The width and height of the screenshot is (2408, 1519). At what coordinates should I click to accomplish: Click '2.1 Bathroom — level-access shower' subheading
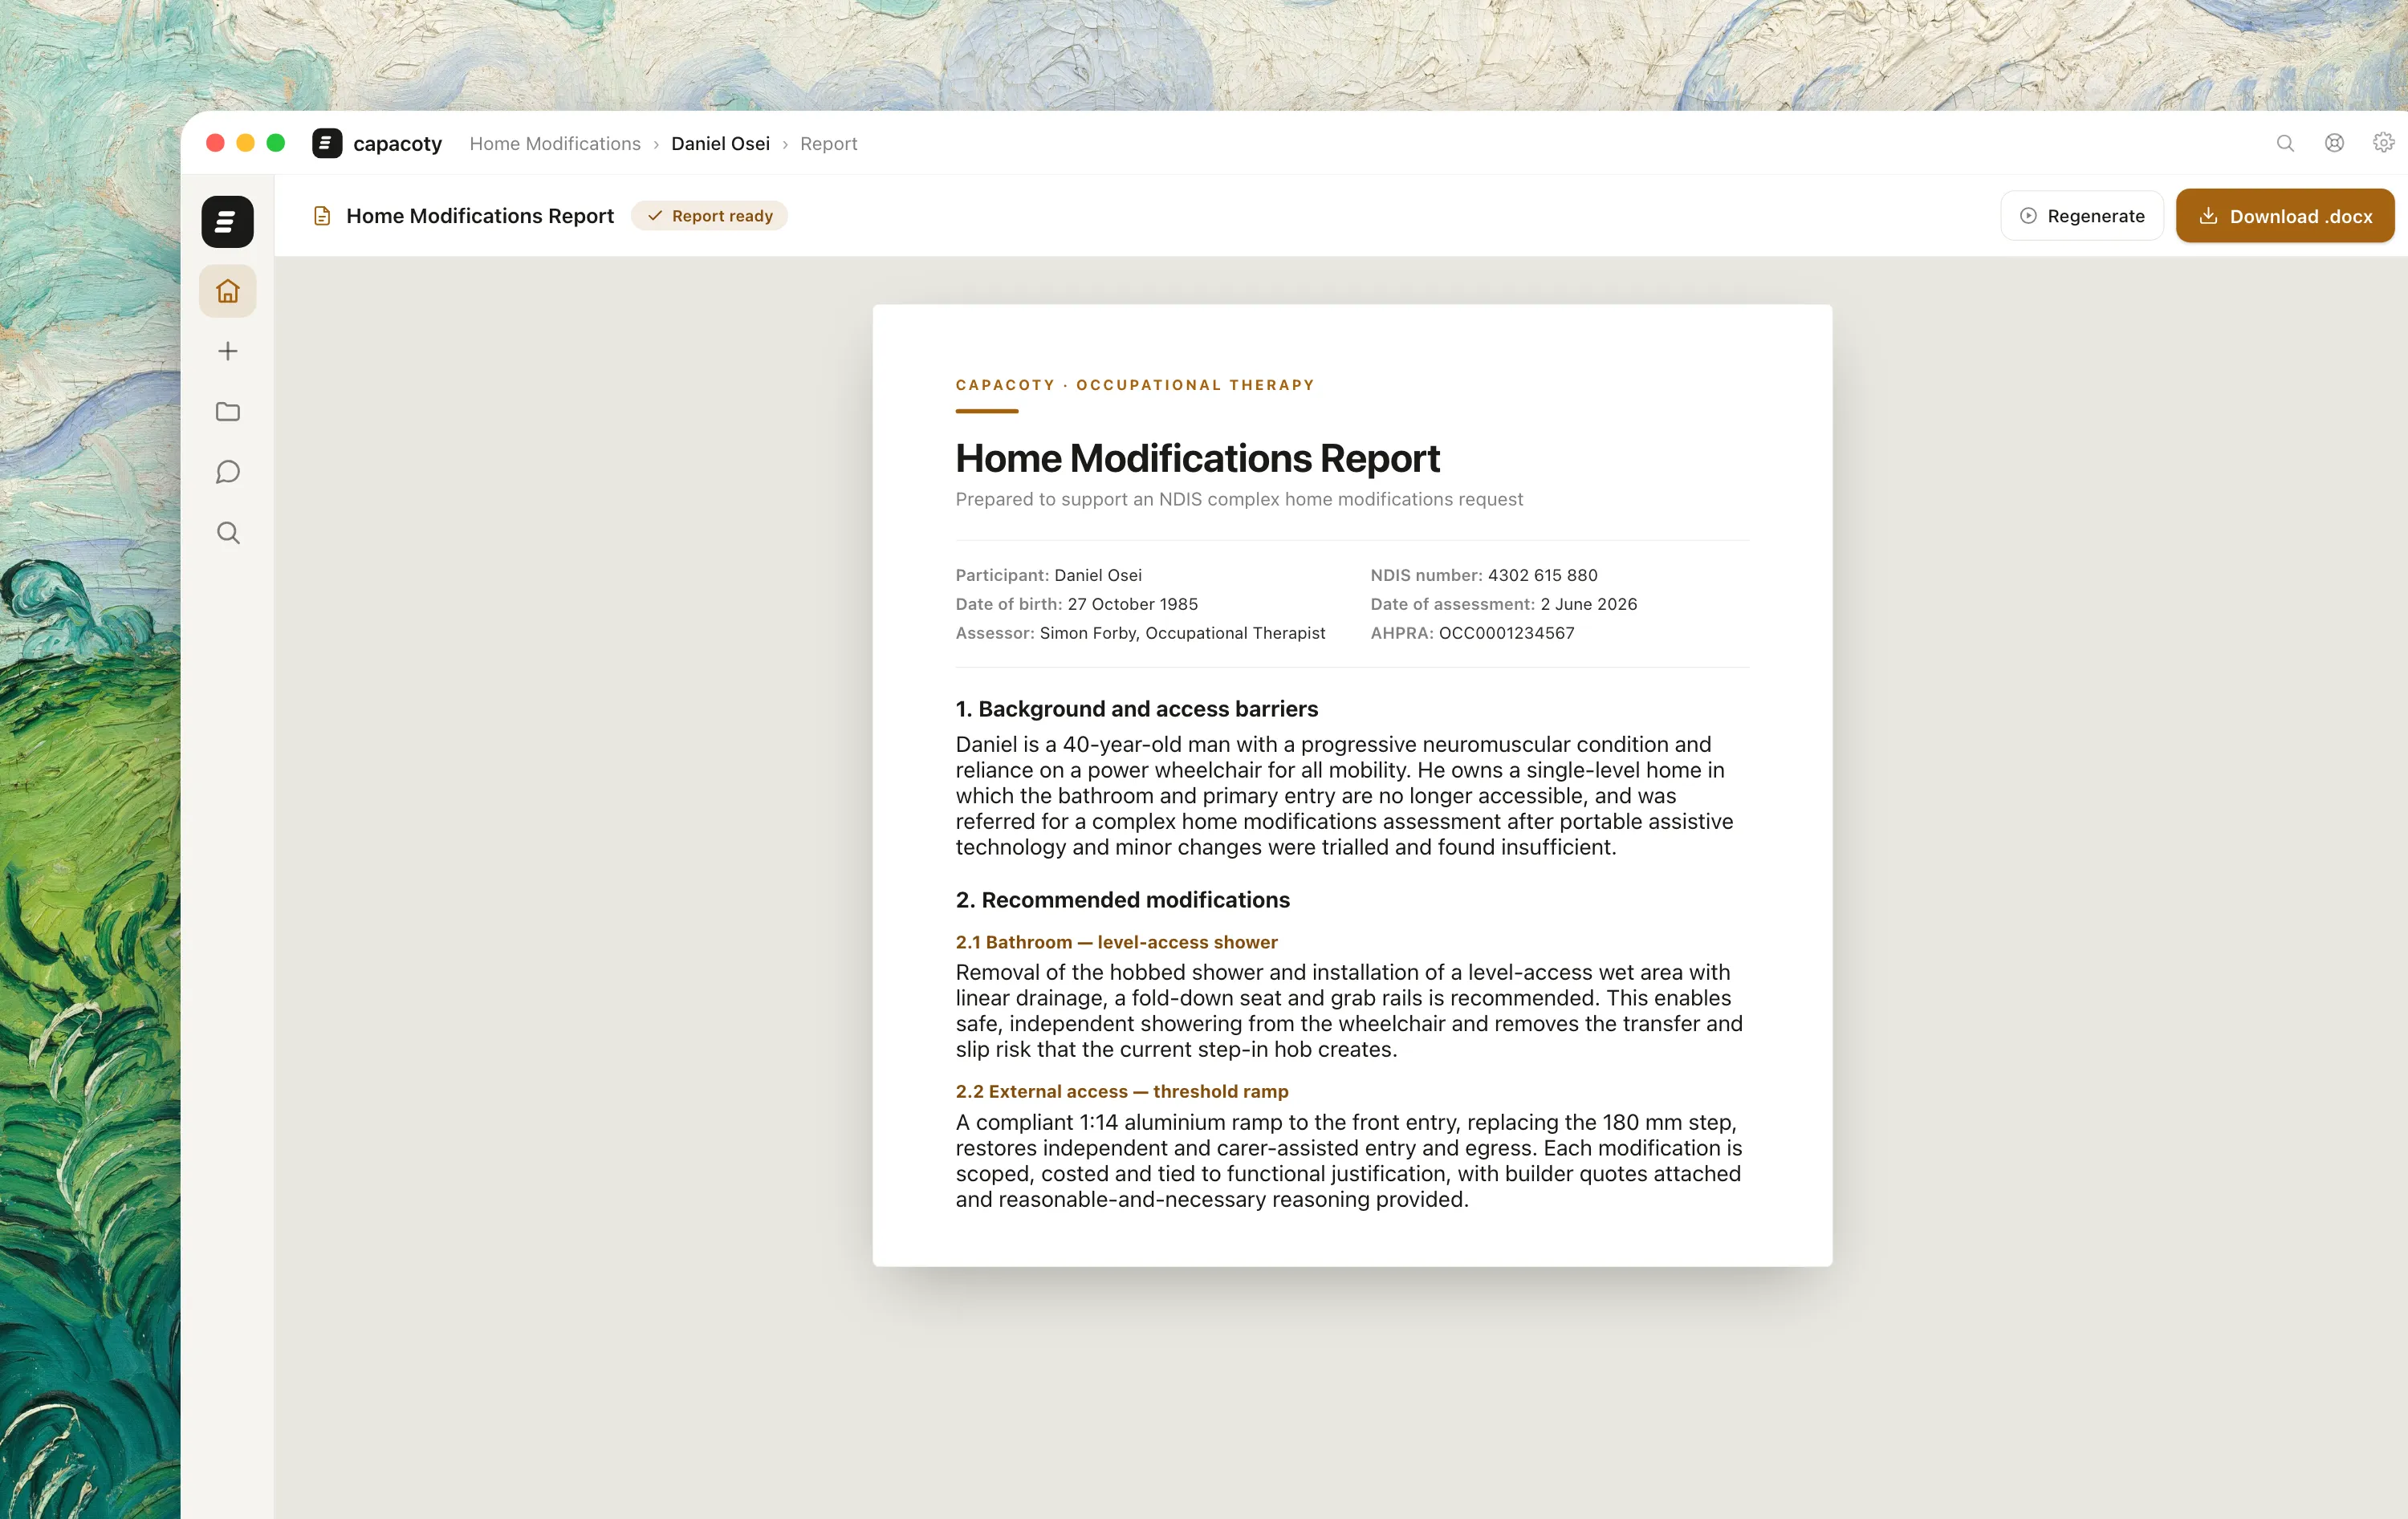click(1116, 942)
